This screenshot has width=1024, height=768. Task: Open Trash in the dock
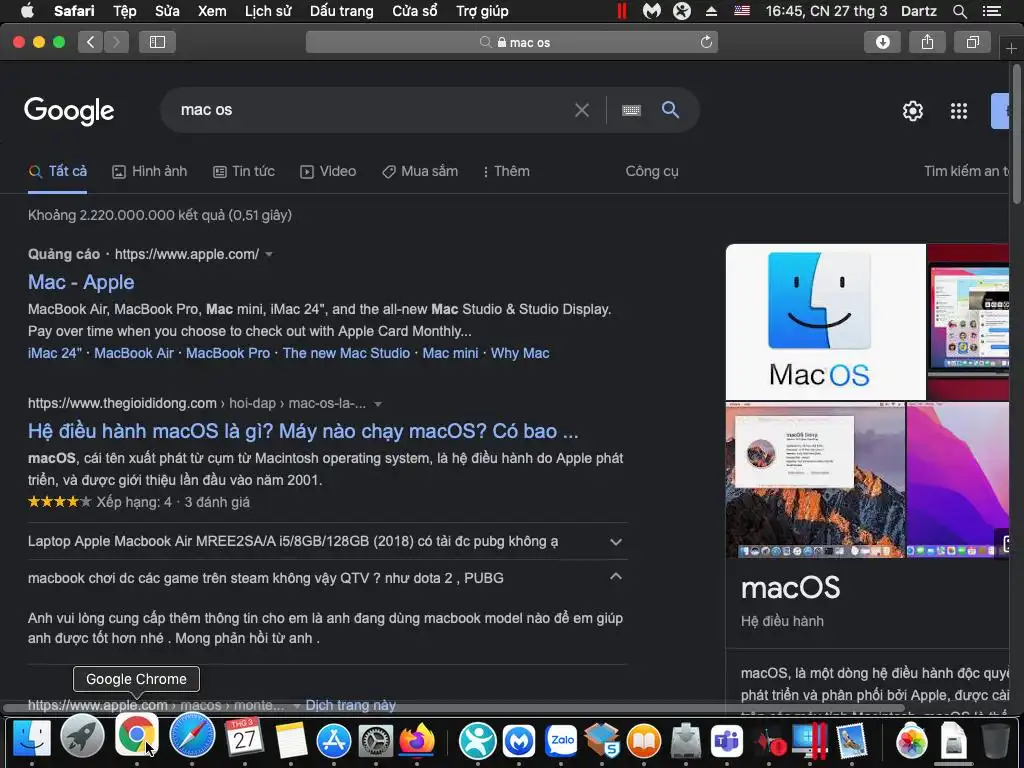click(x=995, y=741)
